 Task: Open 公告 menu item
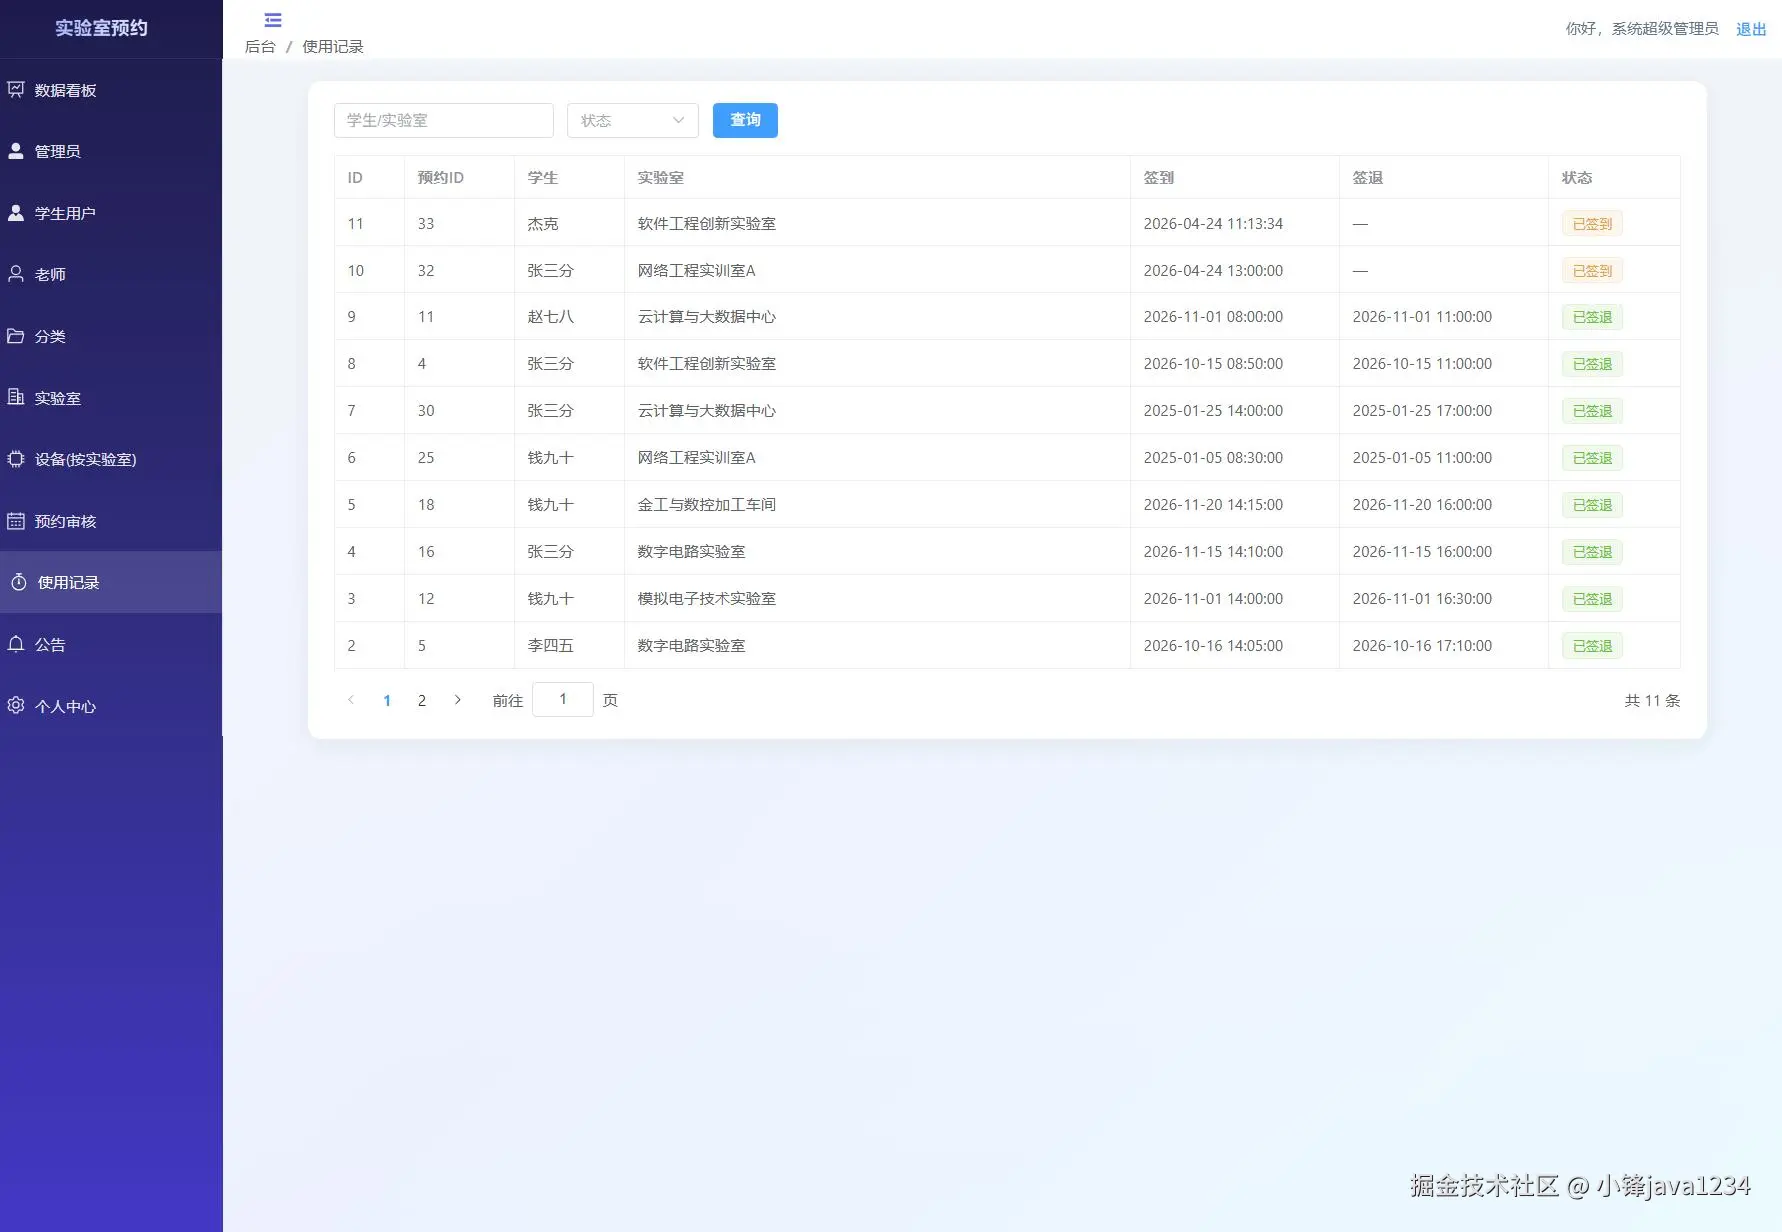[111, 644]
